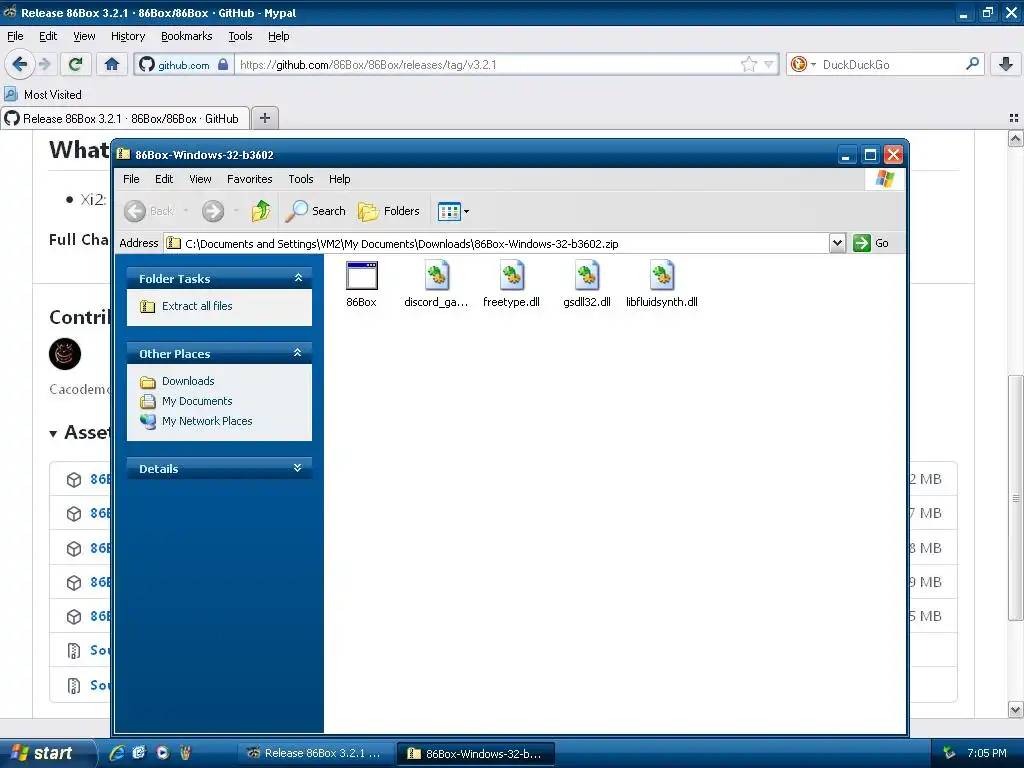Open the Mypal downloads arrow button
Viewport: 1024px width, 768px height.
(x=1006, y=64)
